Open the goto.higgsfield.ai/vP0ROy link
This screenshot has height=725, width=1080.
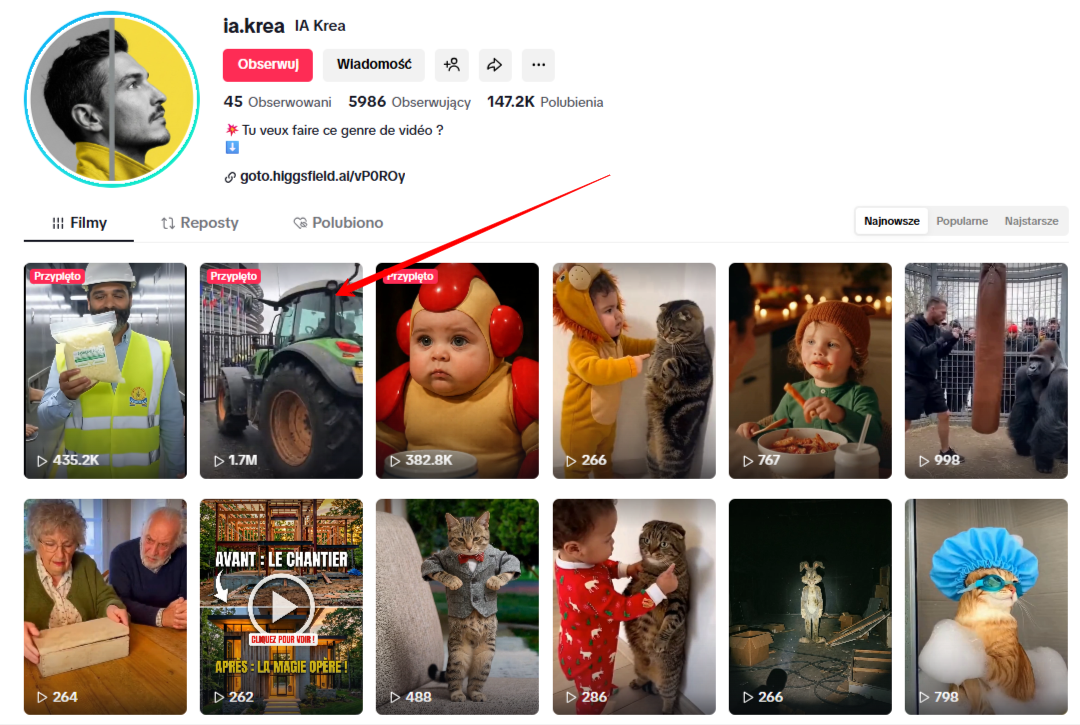[x=322, y=176]
